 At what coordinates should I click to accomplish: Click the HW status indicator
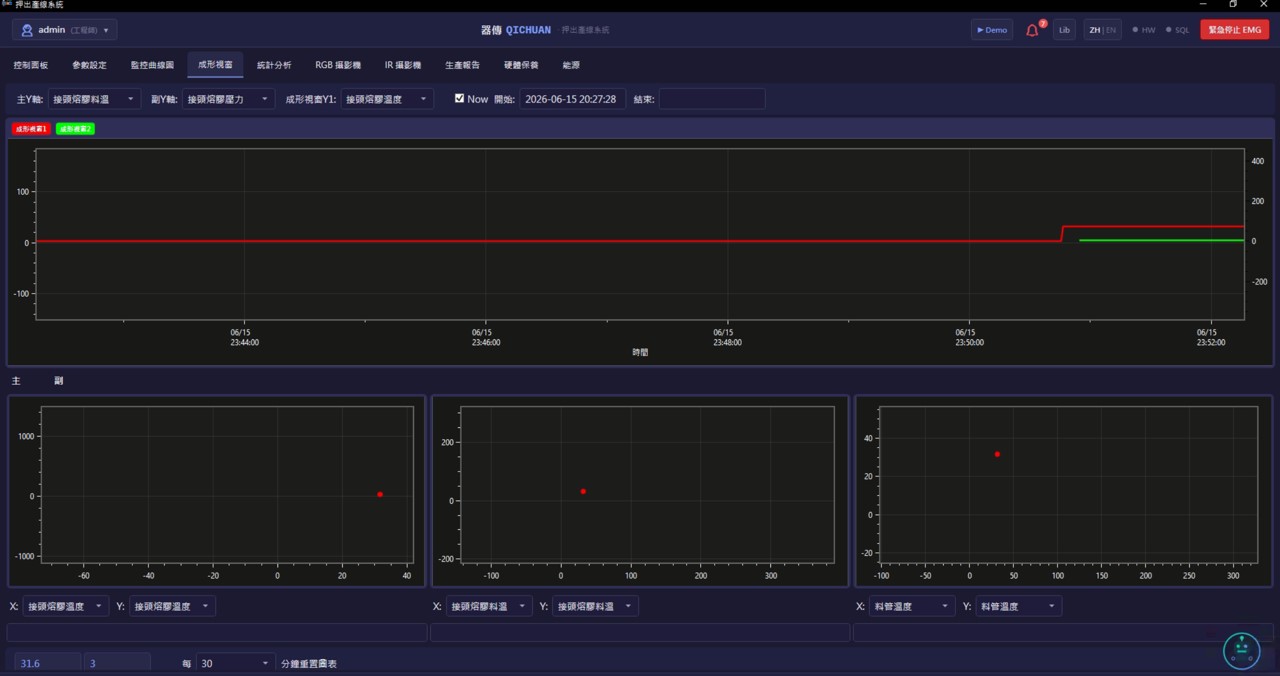click(1143, 30)
